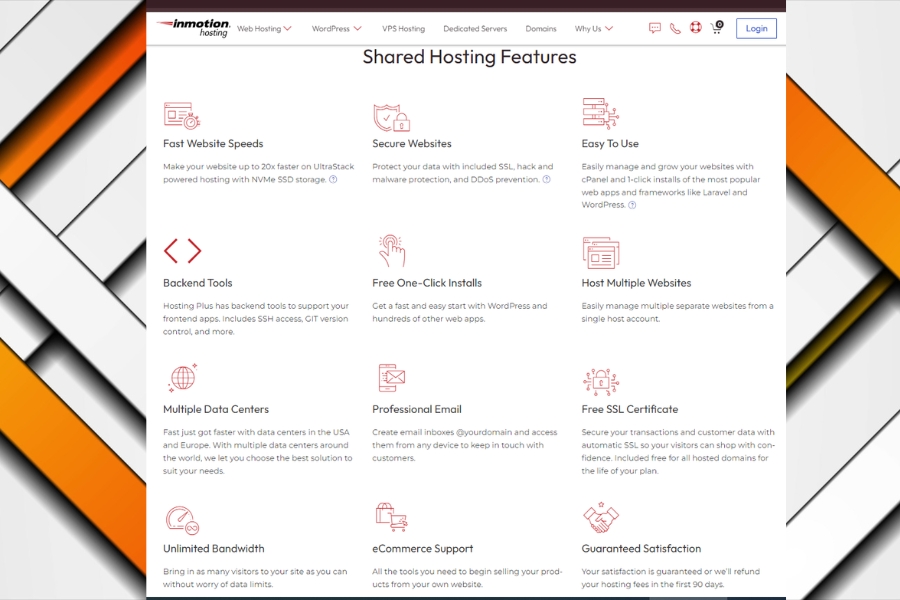This screenshot has height=600, width=900.
Task: Click the InMotion Hosting logo
Action: coord(193,28)
